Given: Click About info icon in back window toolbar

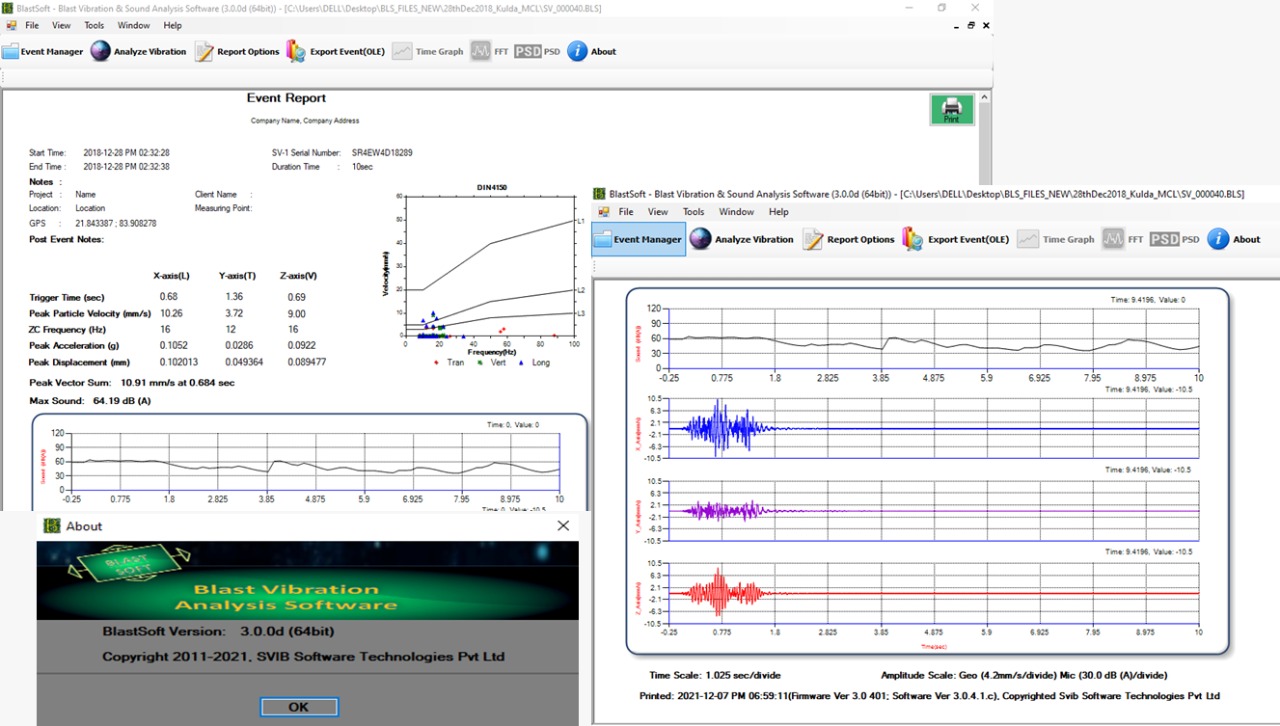Looking at the screenshot, I should pos(577,51).
